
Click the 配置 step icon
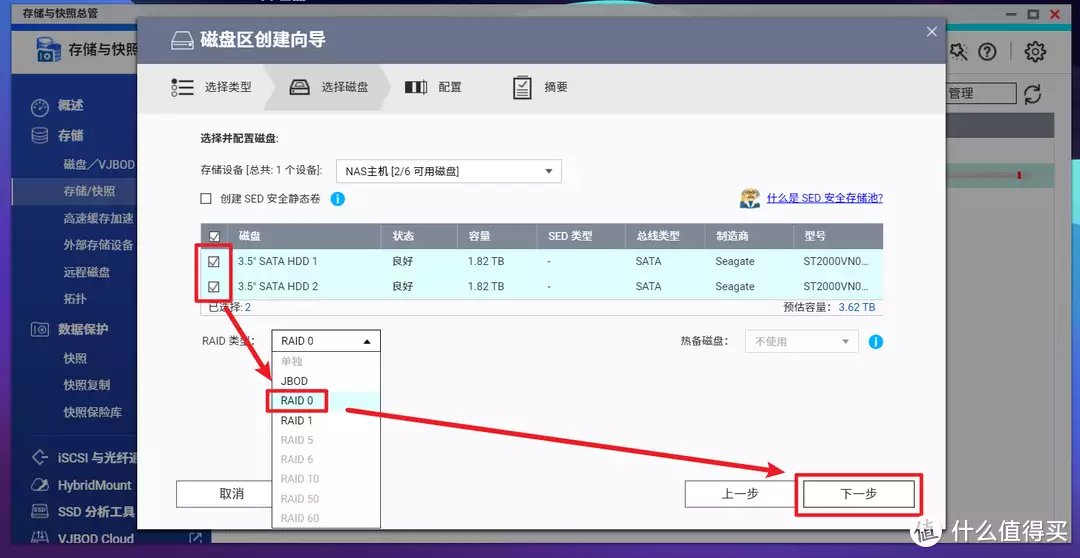pos(416,87)
